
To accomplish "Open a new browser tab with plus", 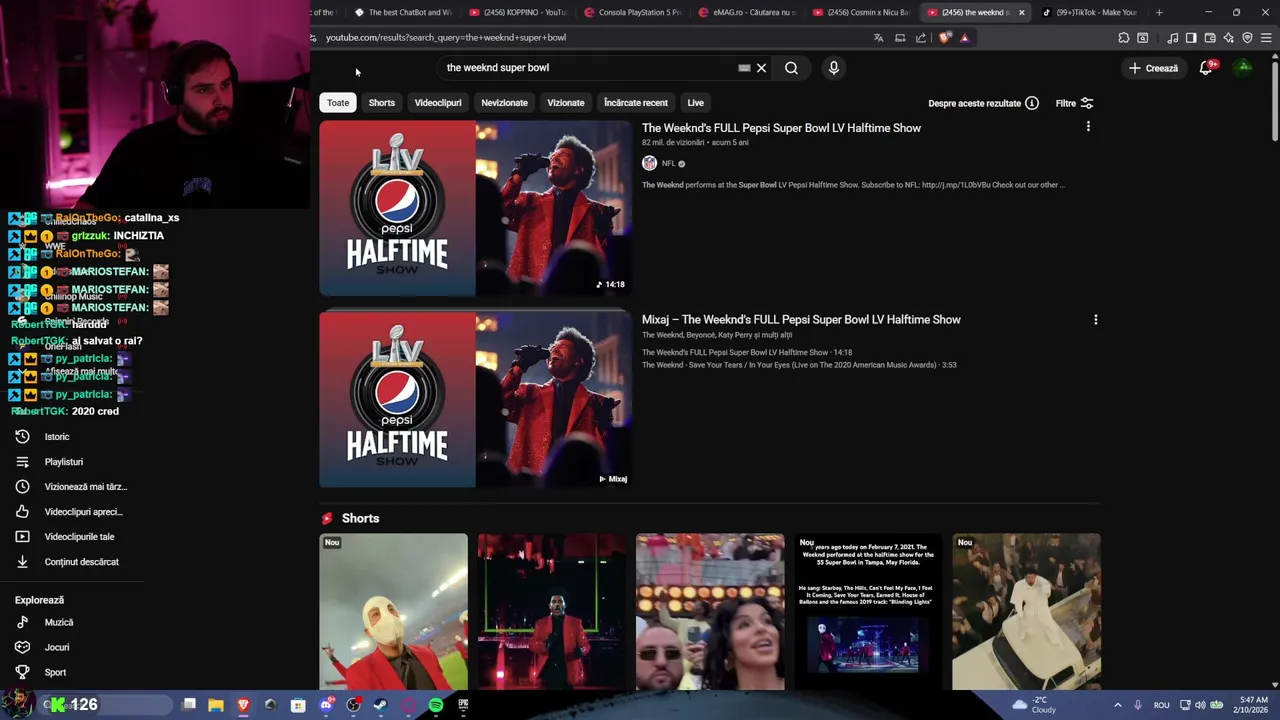I will point(1159,12).
